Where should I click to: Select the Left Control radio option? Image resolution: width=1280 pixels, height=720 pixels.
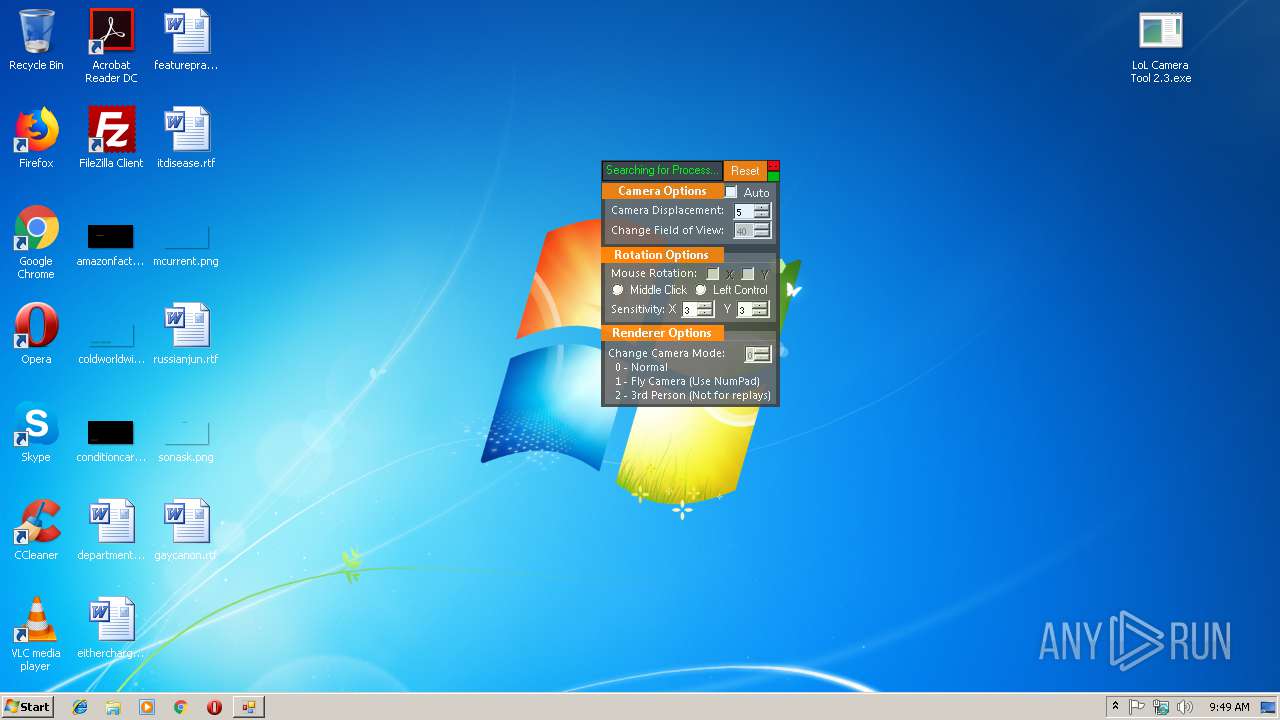click(701, 290)
